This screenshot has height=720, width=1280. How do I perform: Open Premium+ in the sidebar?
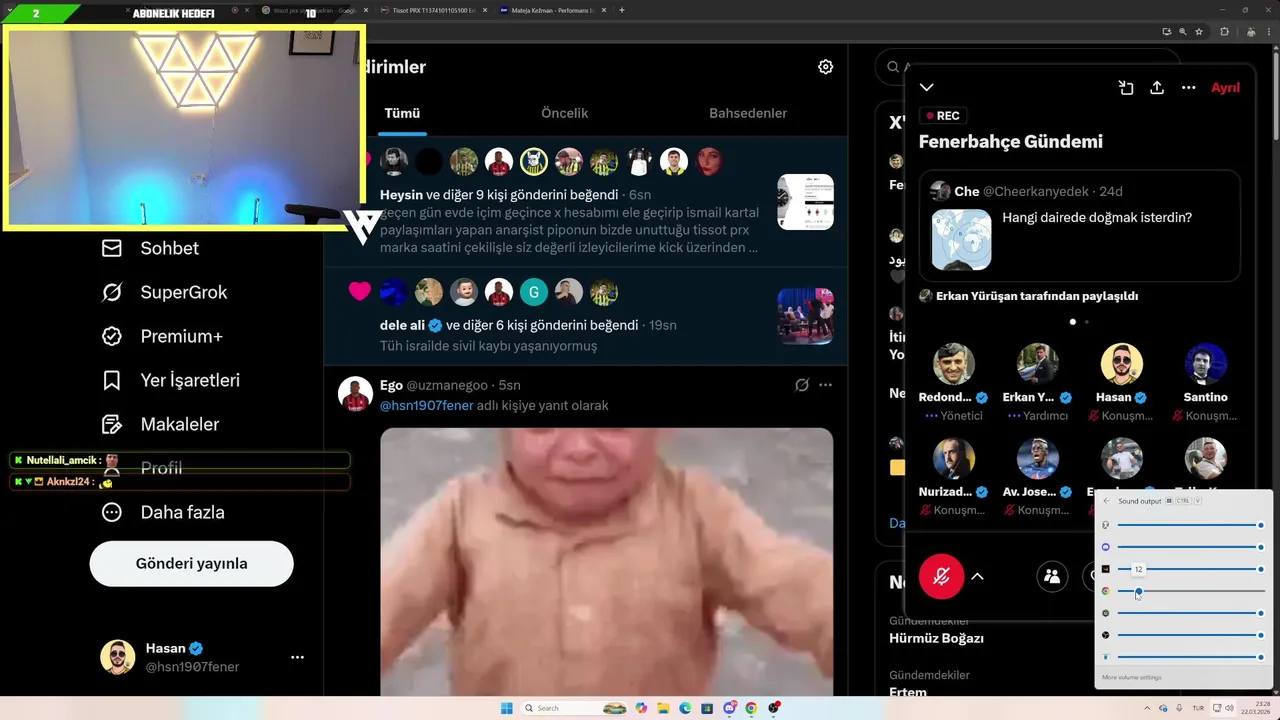click(x=161, y=336)
